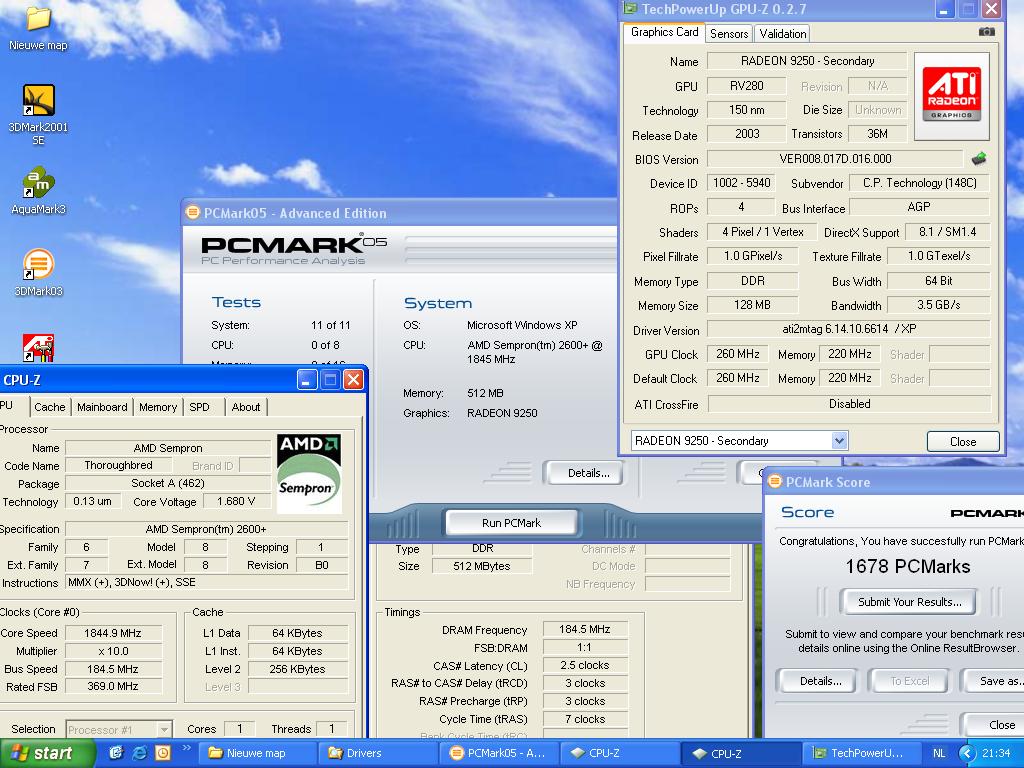Click the GPU-Z BIOS save chip icon

coord(978,159)
